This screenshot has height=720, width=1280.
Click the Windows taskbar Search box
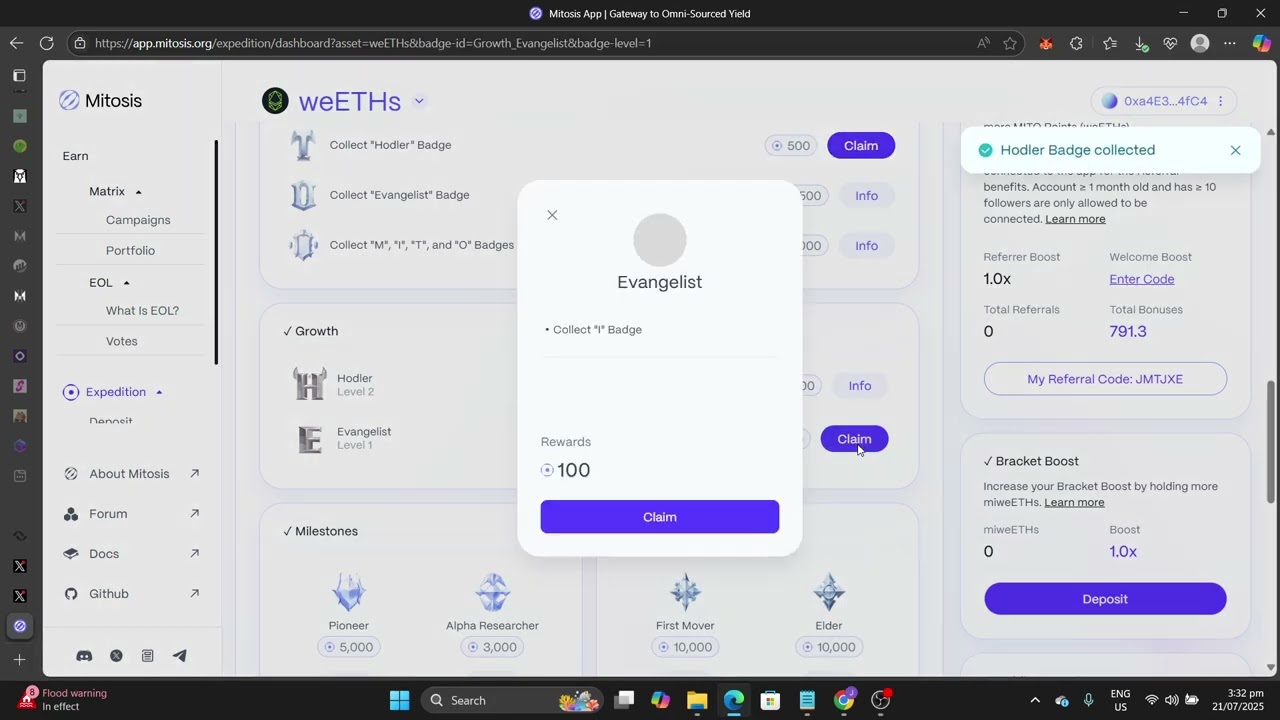pyautogui.click(x=511, y=700)
